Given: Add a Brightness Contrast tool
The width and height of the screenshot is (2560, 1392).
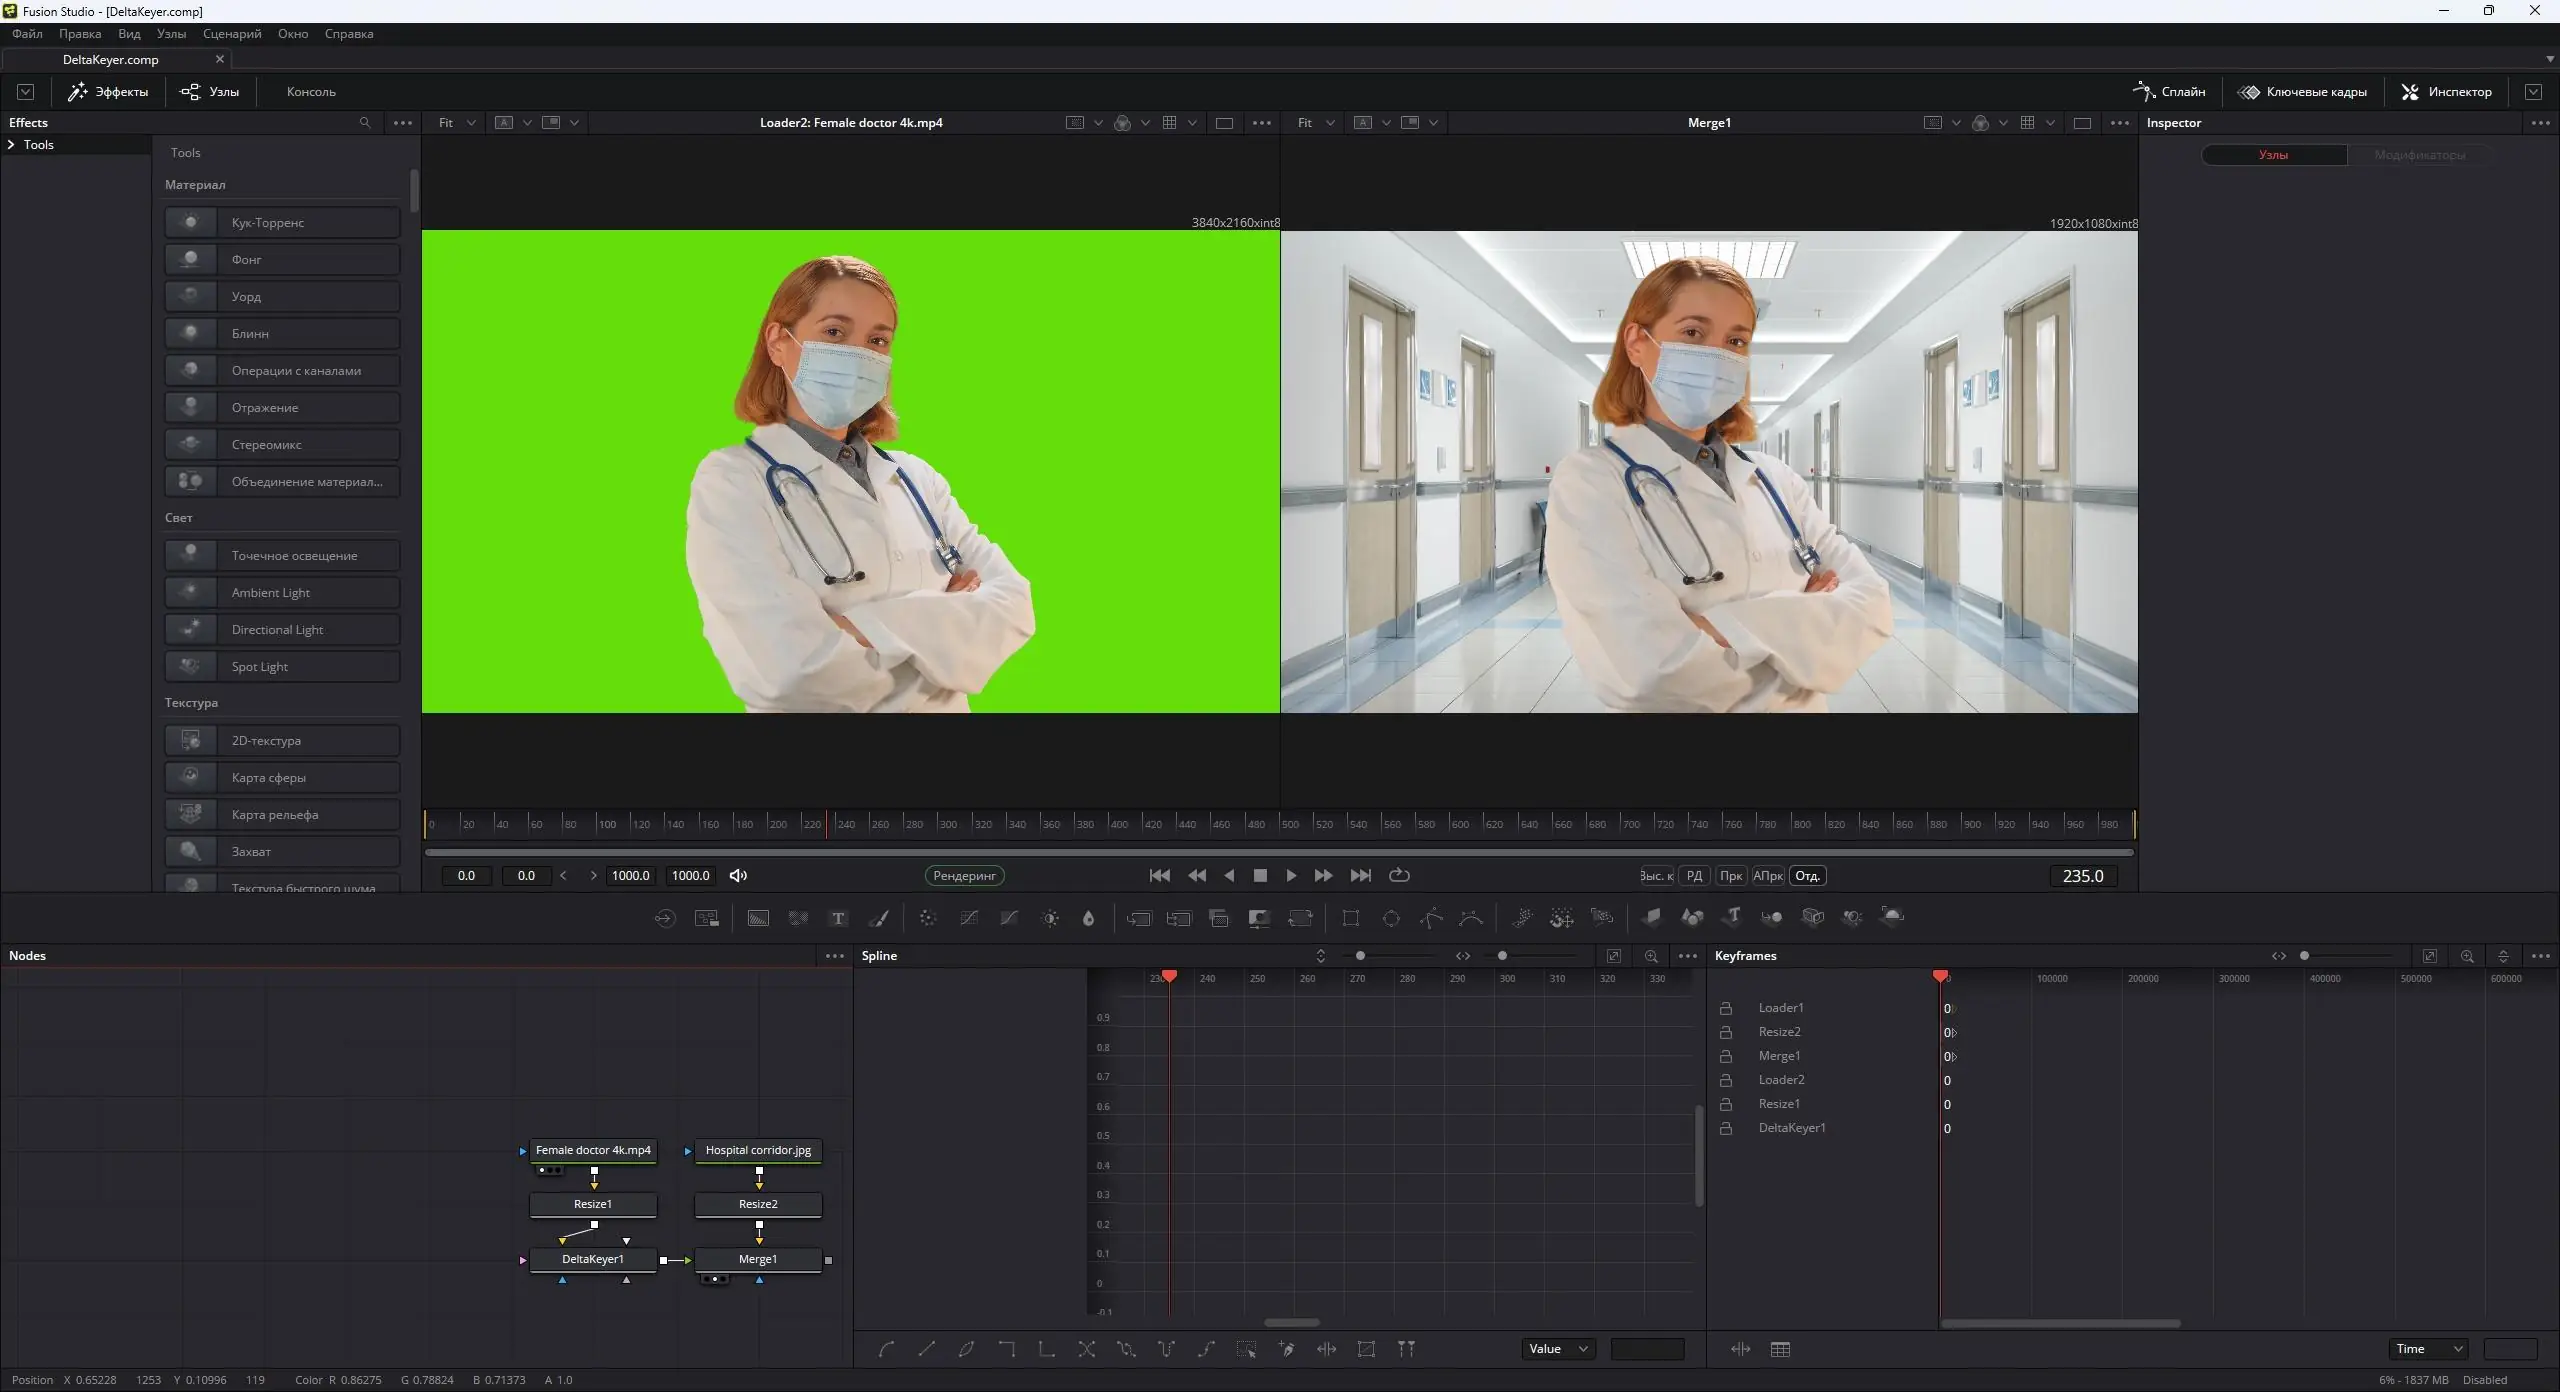Looking at the screenshot, I should tap(1050, 918).
